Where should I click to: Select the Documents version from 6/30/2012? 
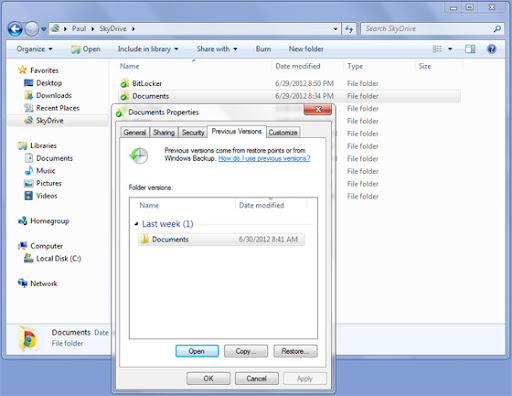click(221, 239)
